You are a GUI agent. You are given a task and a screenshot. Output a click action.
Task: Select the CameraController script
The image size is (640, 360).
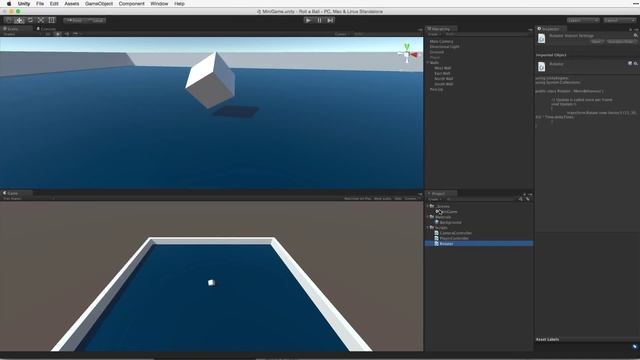(x=455, y=233)
